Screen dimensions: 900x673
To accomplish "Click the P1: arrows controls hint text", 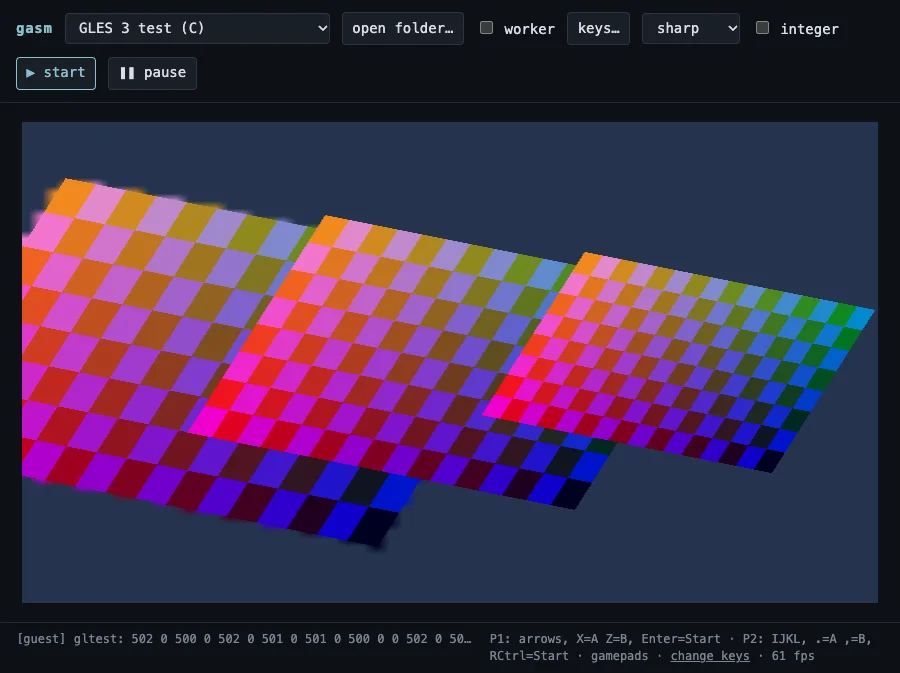I will 681,647.
